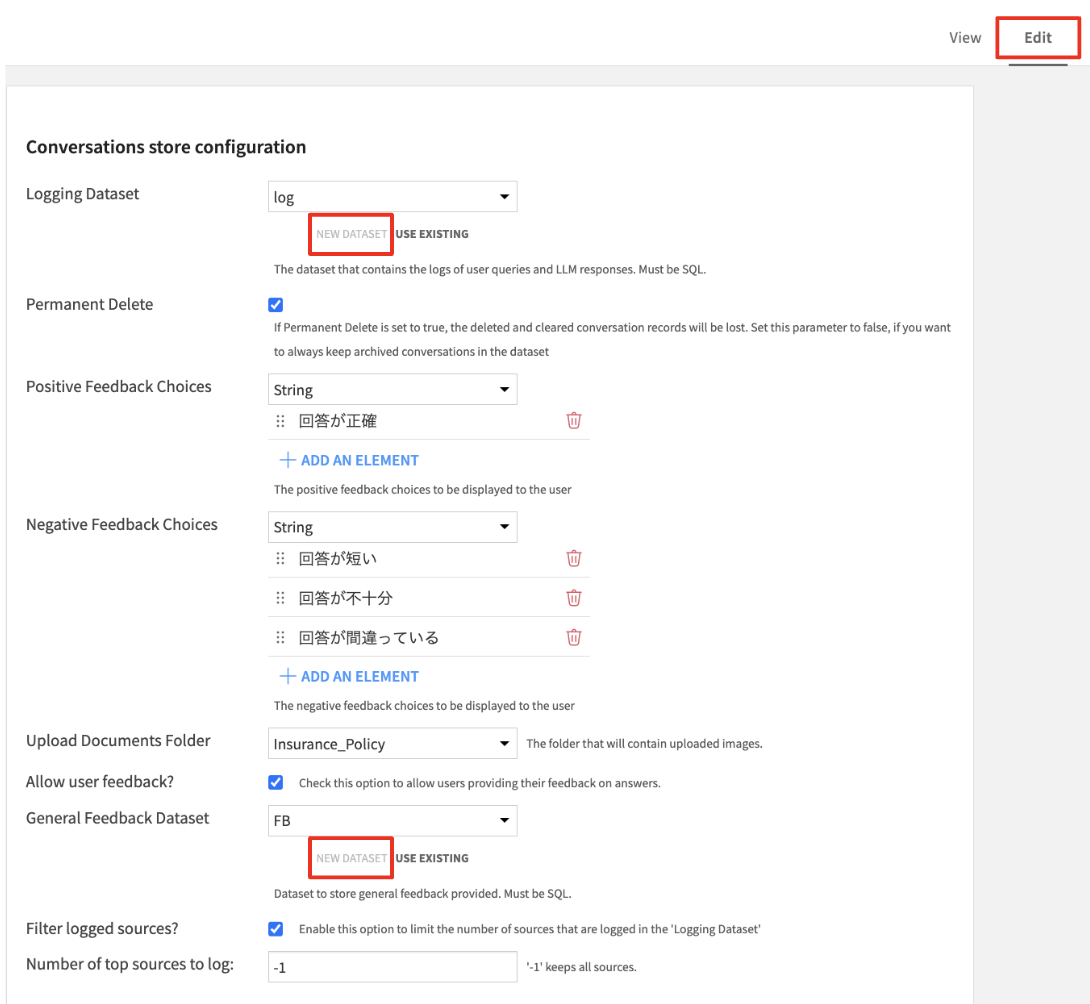Toggle Allow user feedback checkbox
Screen dimensions: 1090x1004
(x=276, y=782)
